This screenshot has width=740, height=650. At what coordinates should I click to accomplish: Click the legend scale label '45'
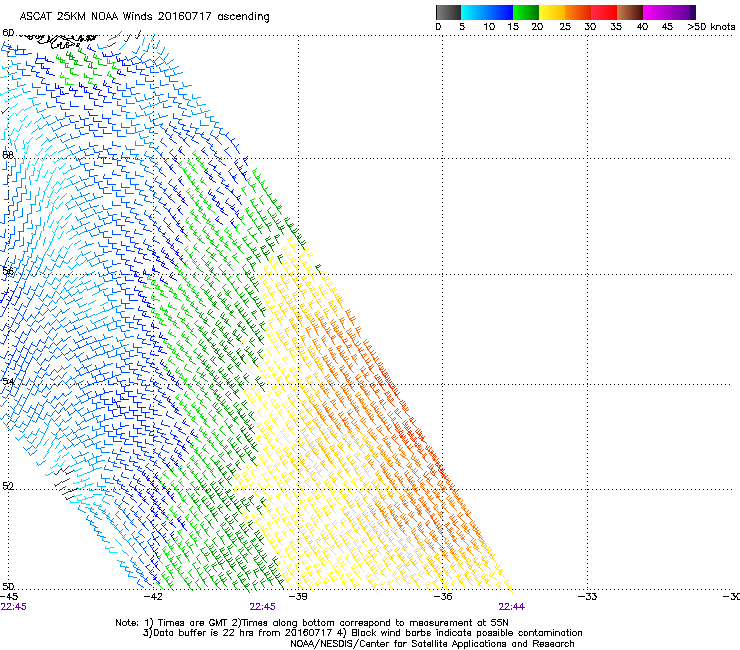coord(667,27)
